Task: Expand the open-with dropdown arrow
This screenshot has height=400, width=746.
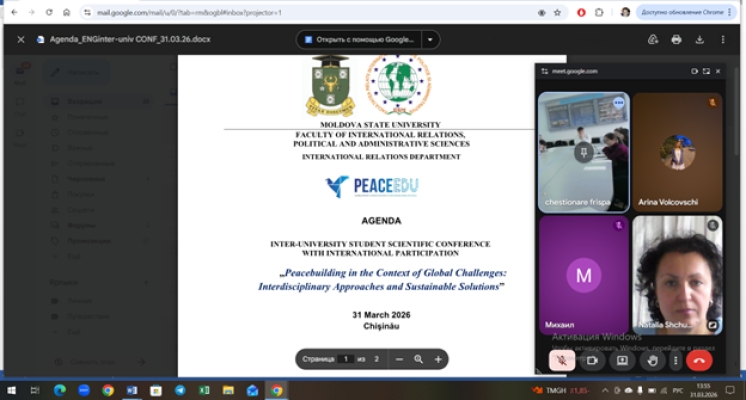Action: 430,40
